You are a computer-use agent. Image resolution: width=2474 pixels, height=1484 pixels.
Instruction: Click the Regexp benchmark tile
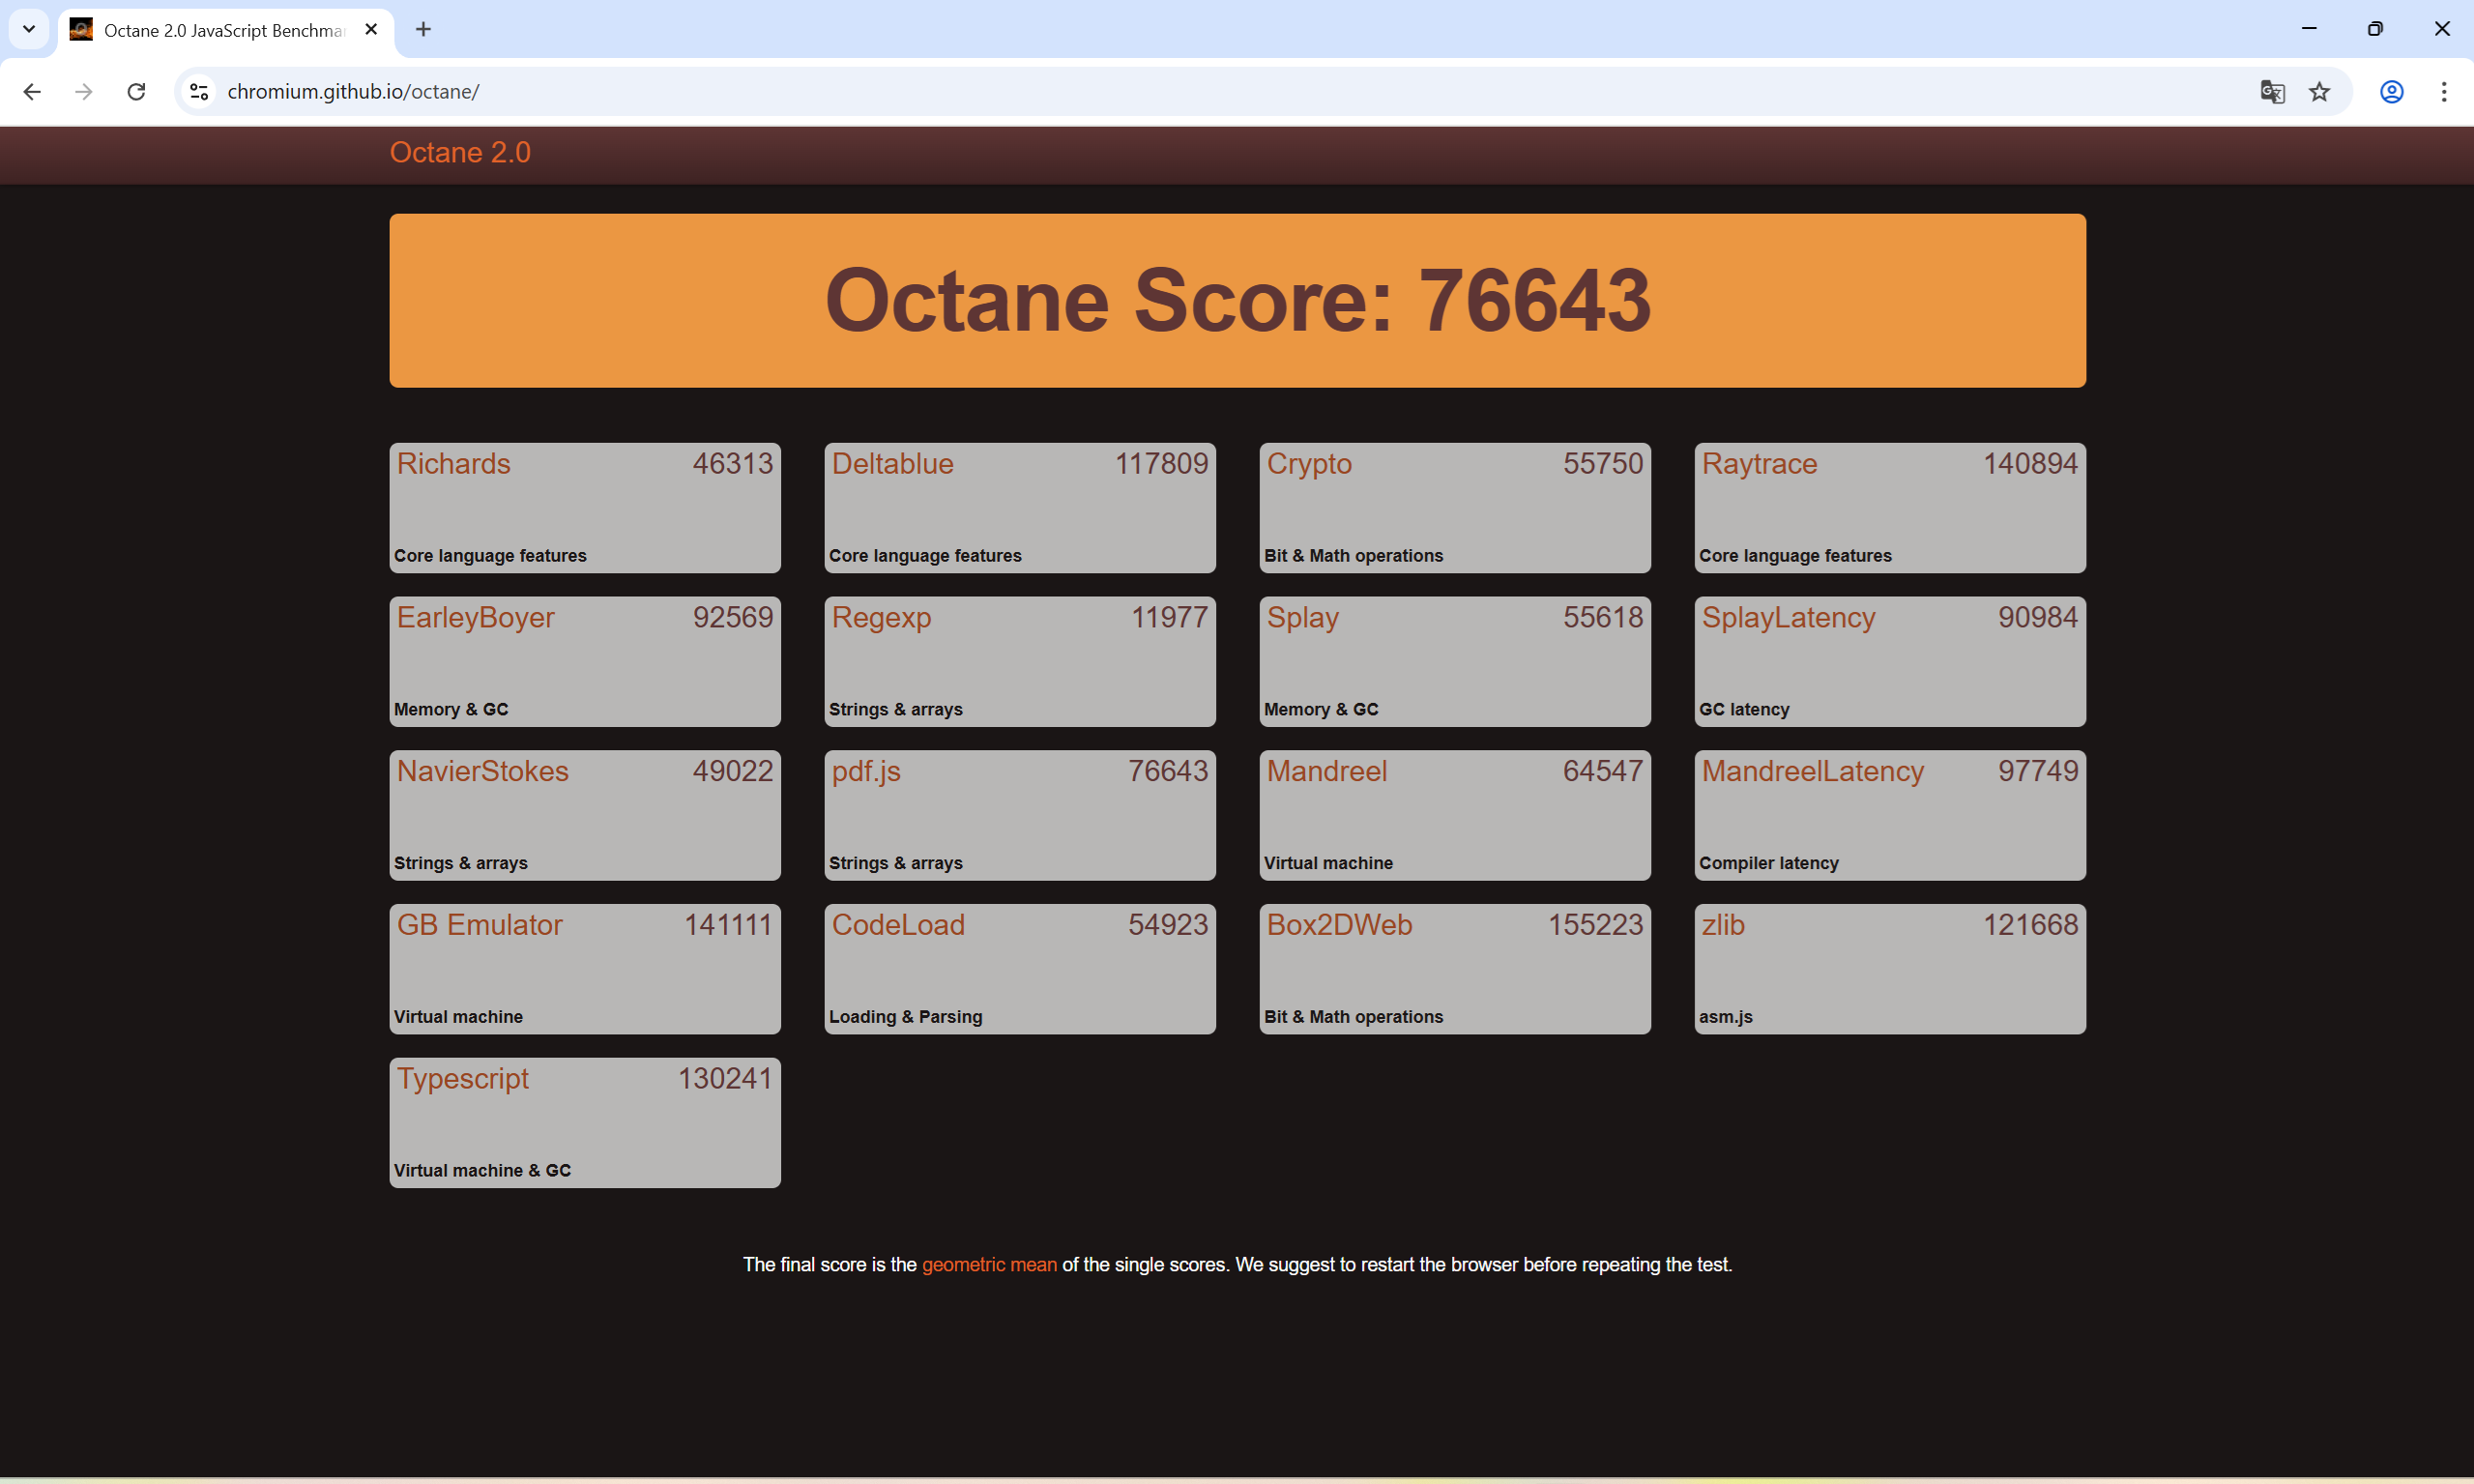pyautogui.click(x=1019, y=661)
